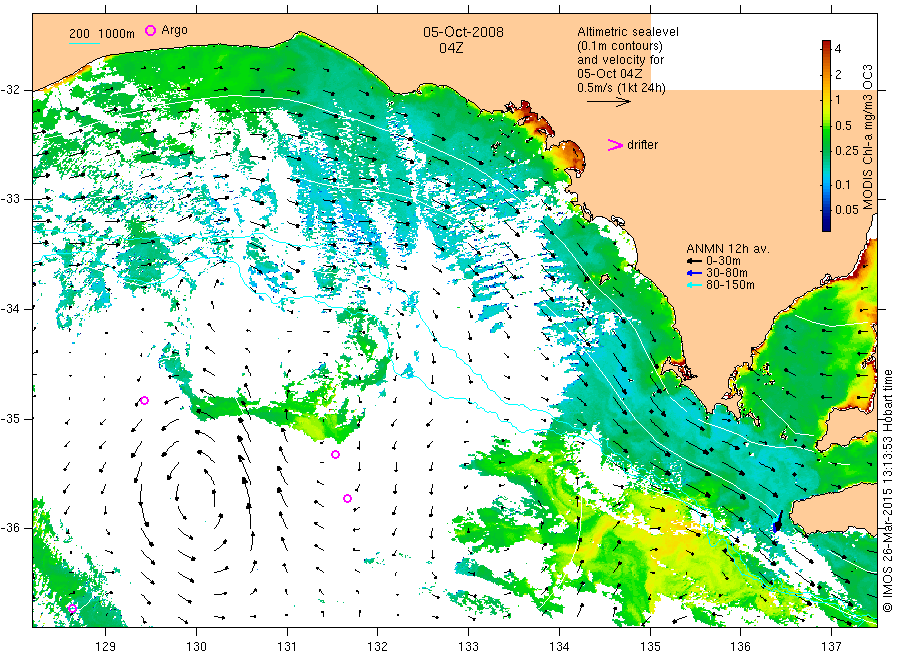900x660 pixels.
Task: Click the colorbar value 0.25
Action: [847, 151]
